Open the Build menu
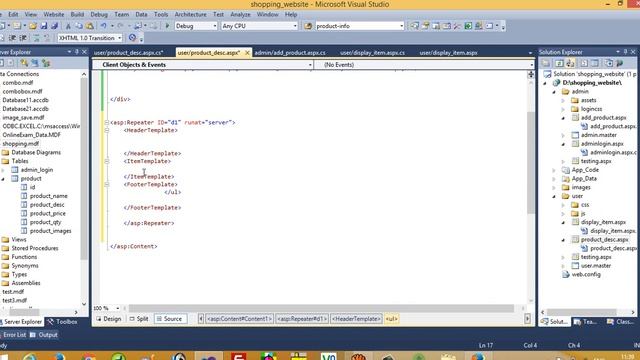Screen dimensions: 640x360 point(77,14)
